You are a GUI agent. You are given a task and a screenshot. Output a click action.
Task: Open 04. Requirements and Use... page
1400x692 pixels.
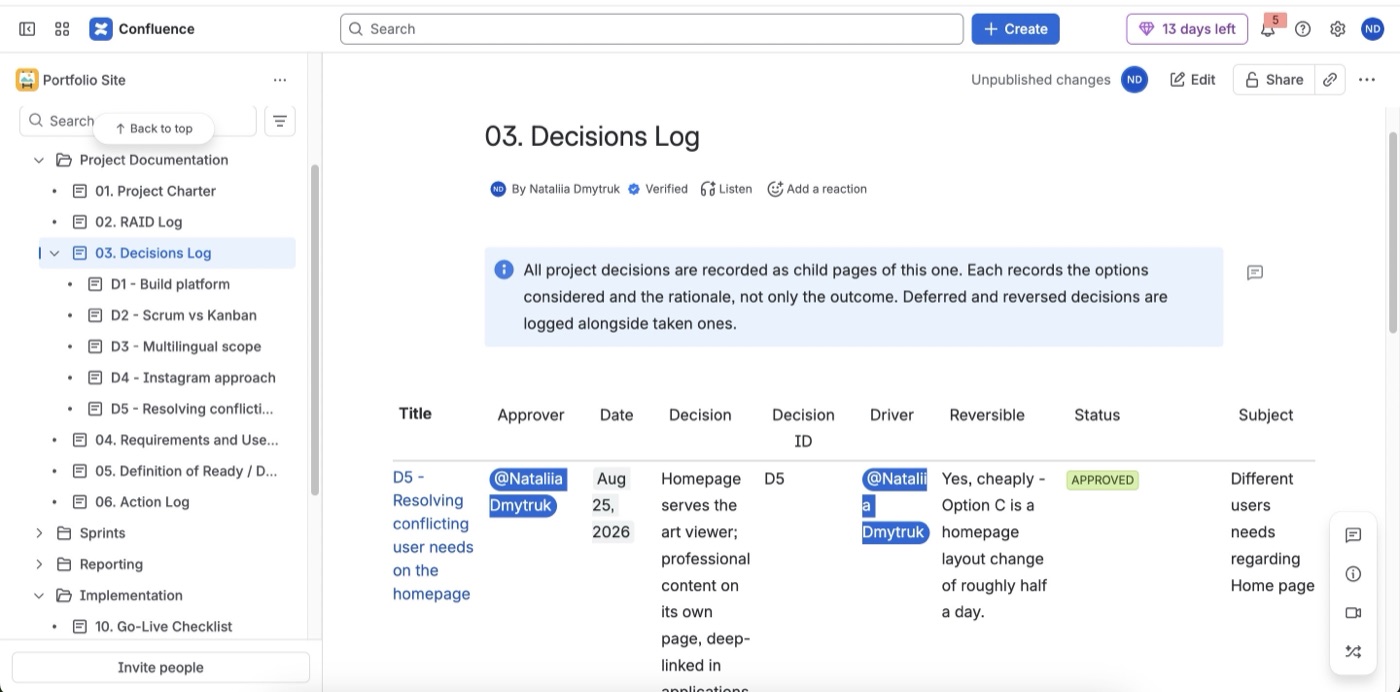[x=187, y=439]
